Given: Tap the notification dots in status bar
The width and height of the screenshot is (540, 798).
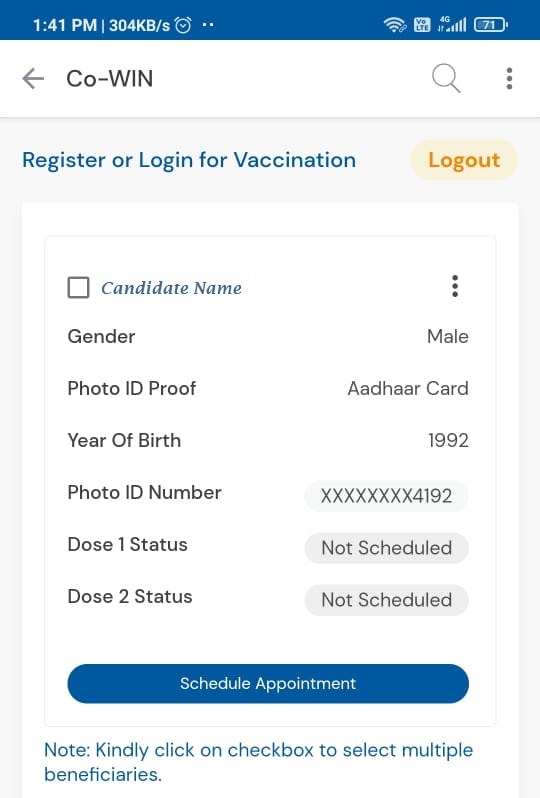Looking at the screenshot, I should 208,24.
